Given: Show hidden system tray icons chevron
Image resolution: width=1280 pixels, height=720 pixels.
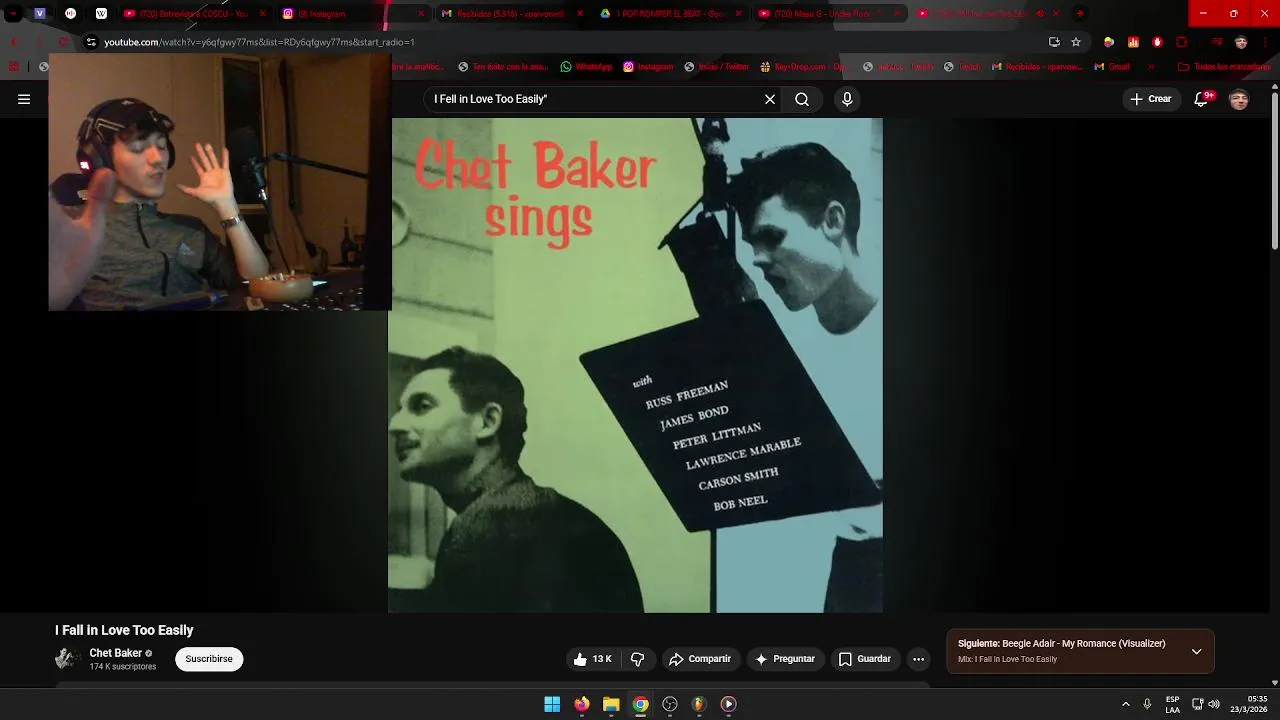Looking at the screenshot, I should pos(1125,704).
